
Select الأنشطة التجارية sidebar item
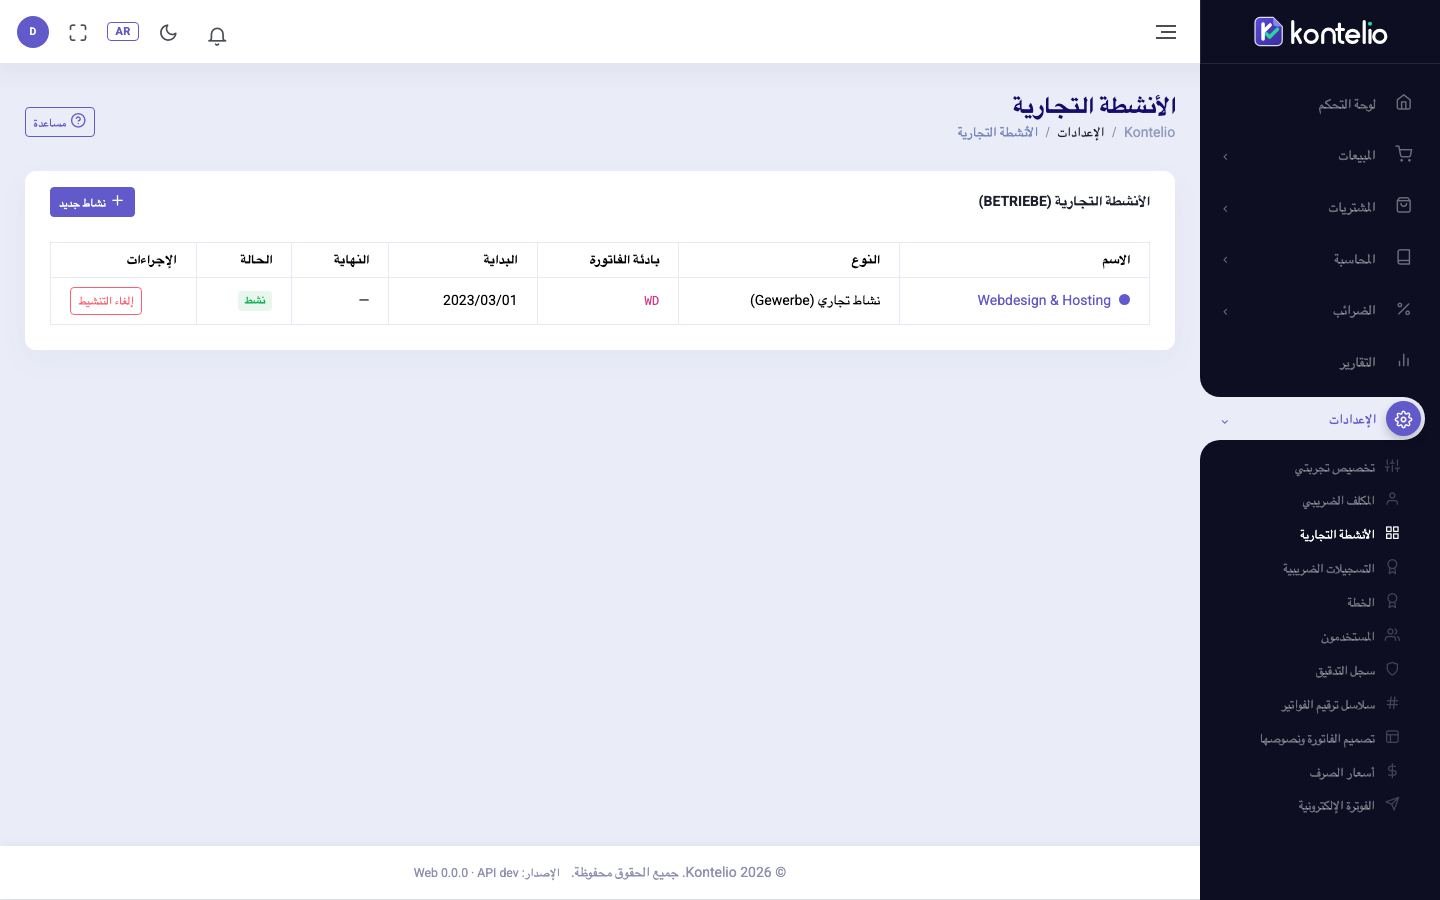(x=1349, y=534)
